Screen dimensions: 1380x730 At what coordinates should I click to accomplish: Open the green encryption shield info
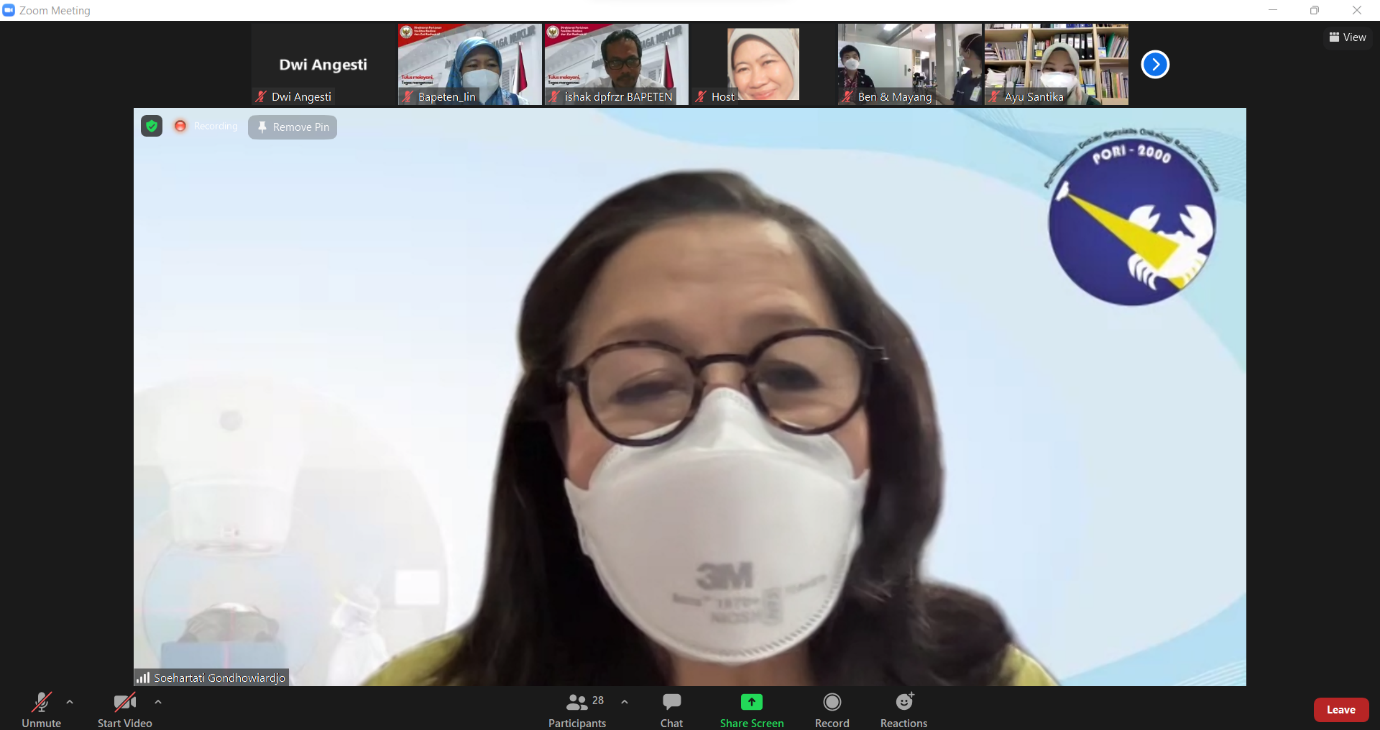coord(152,126)
